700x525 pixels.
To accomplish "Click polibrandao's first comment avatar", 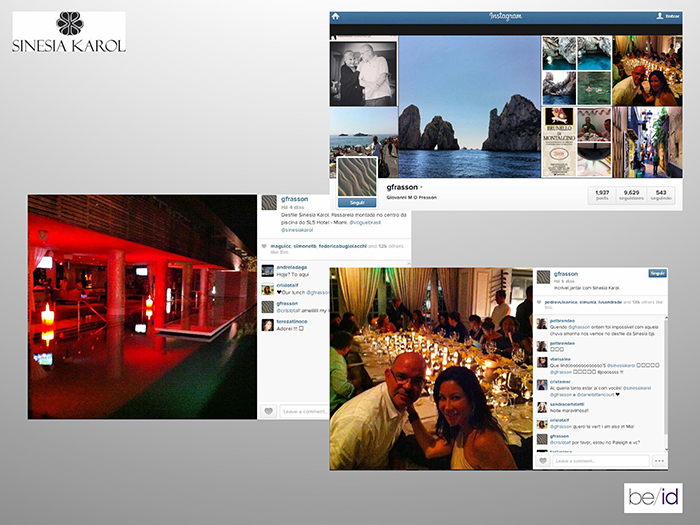I will click(542, 324).
